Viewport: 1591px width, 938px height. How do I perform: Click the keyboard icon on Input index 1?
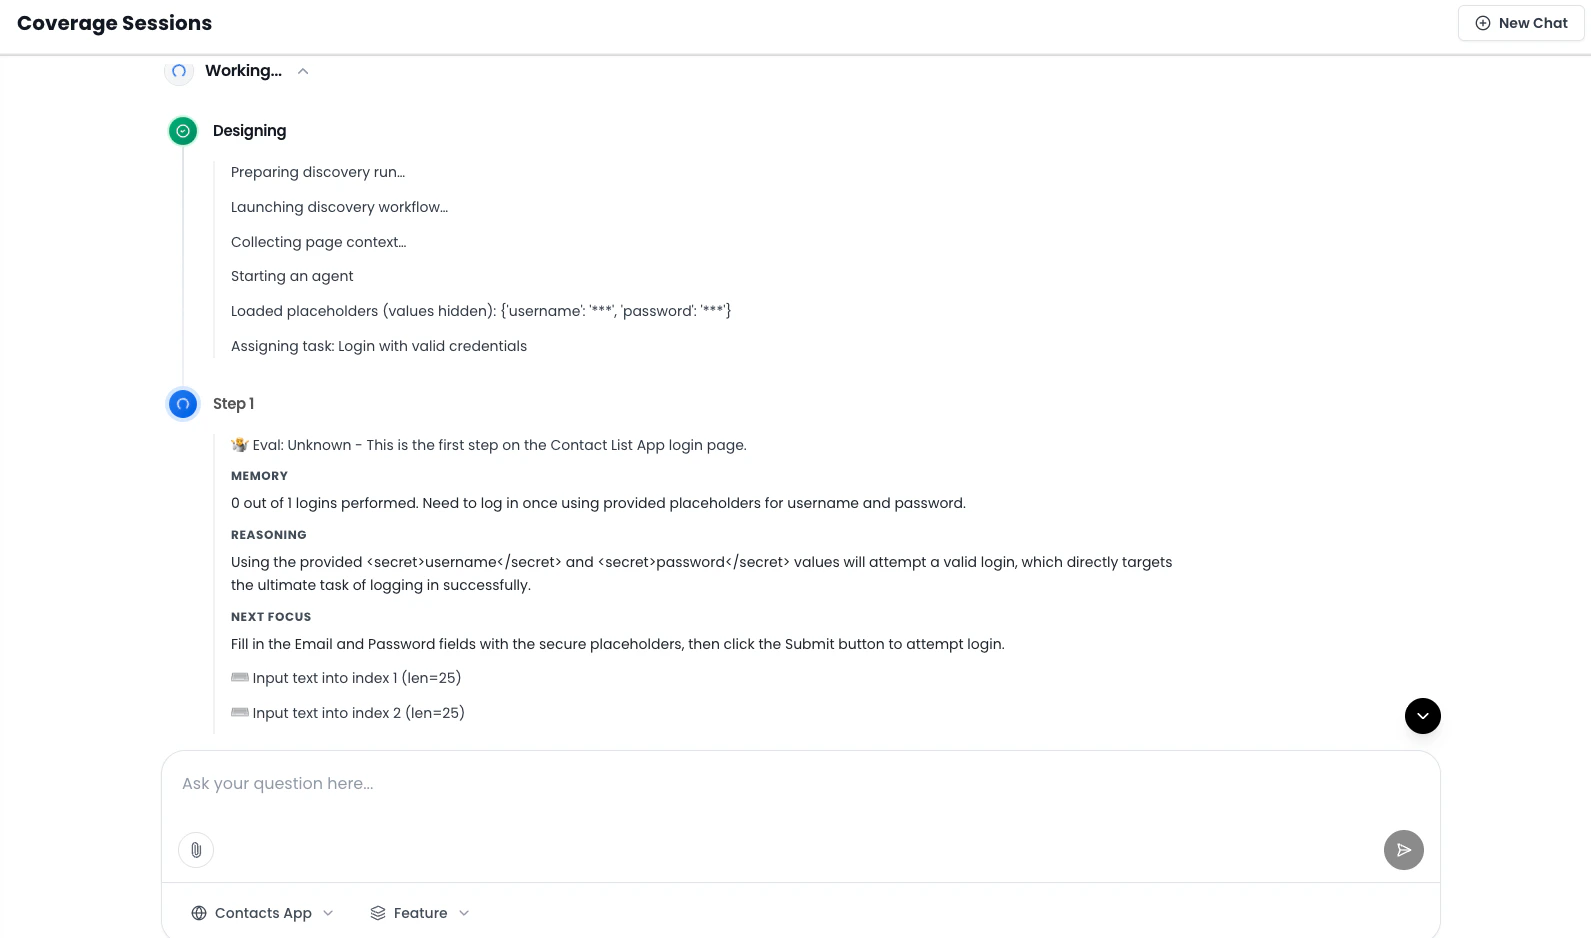click(x=240, y=678)
